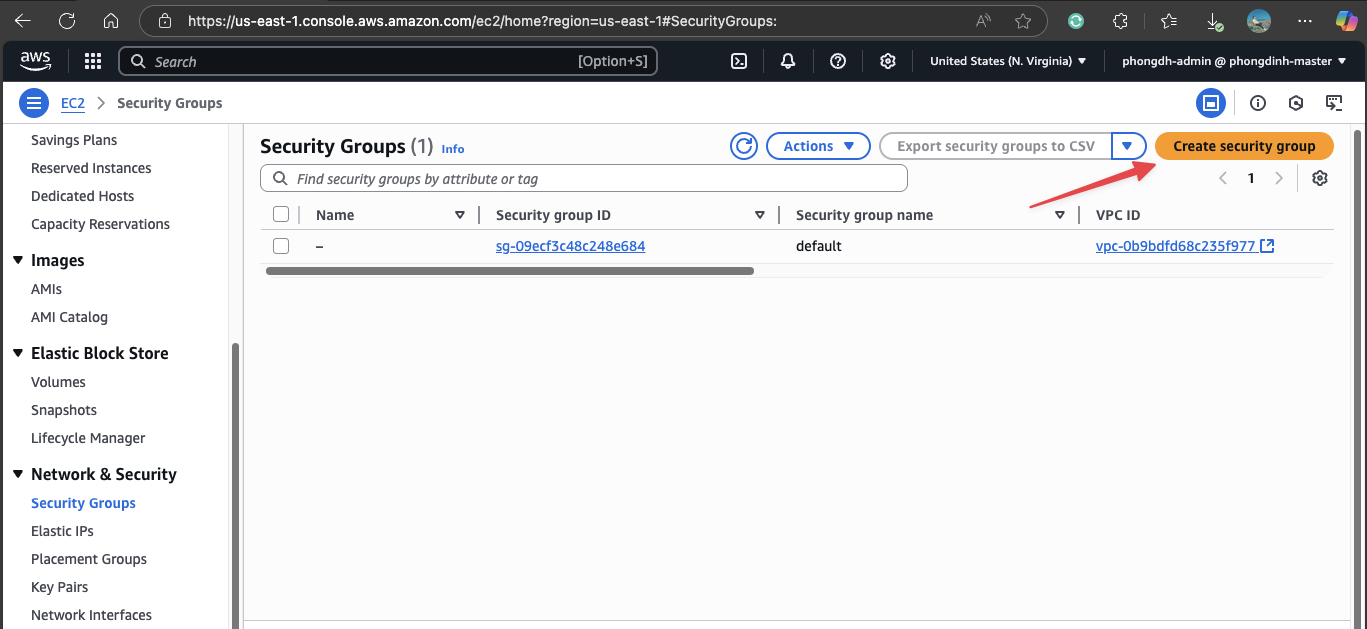
Task: Go to next page arrow in pagination
Action: [x=1279, y=178]
